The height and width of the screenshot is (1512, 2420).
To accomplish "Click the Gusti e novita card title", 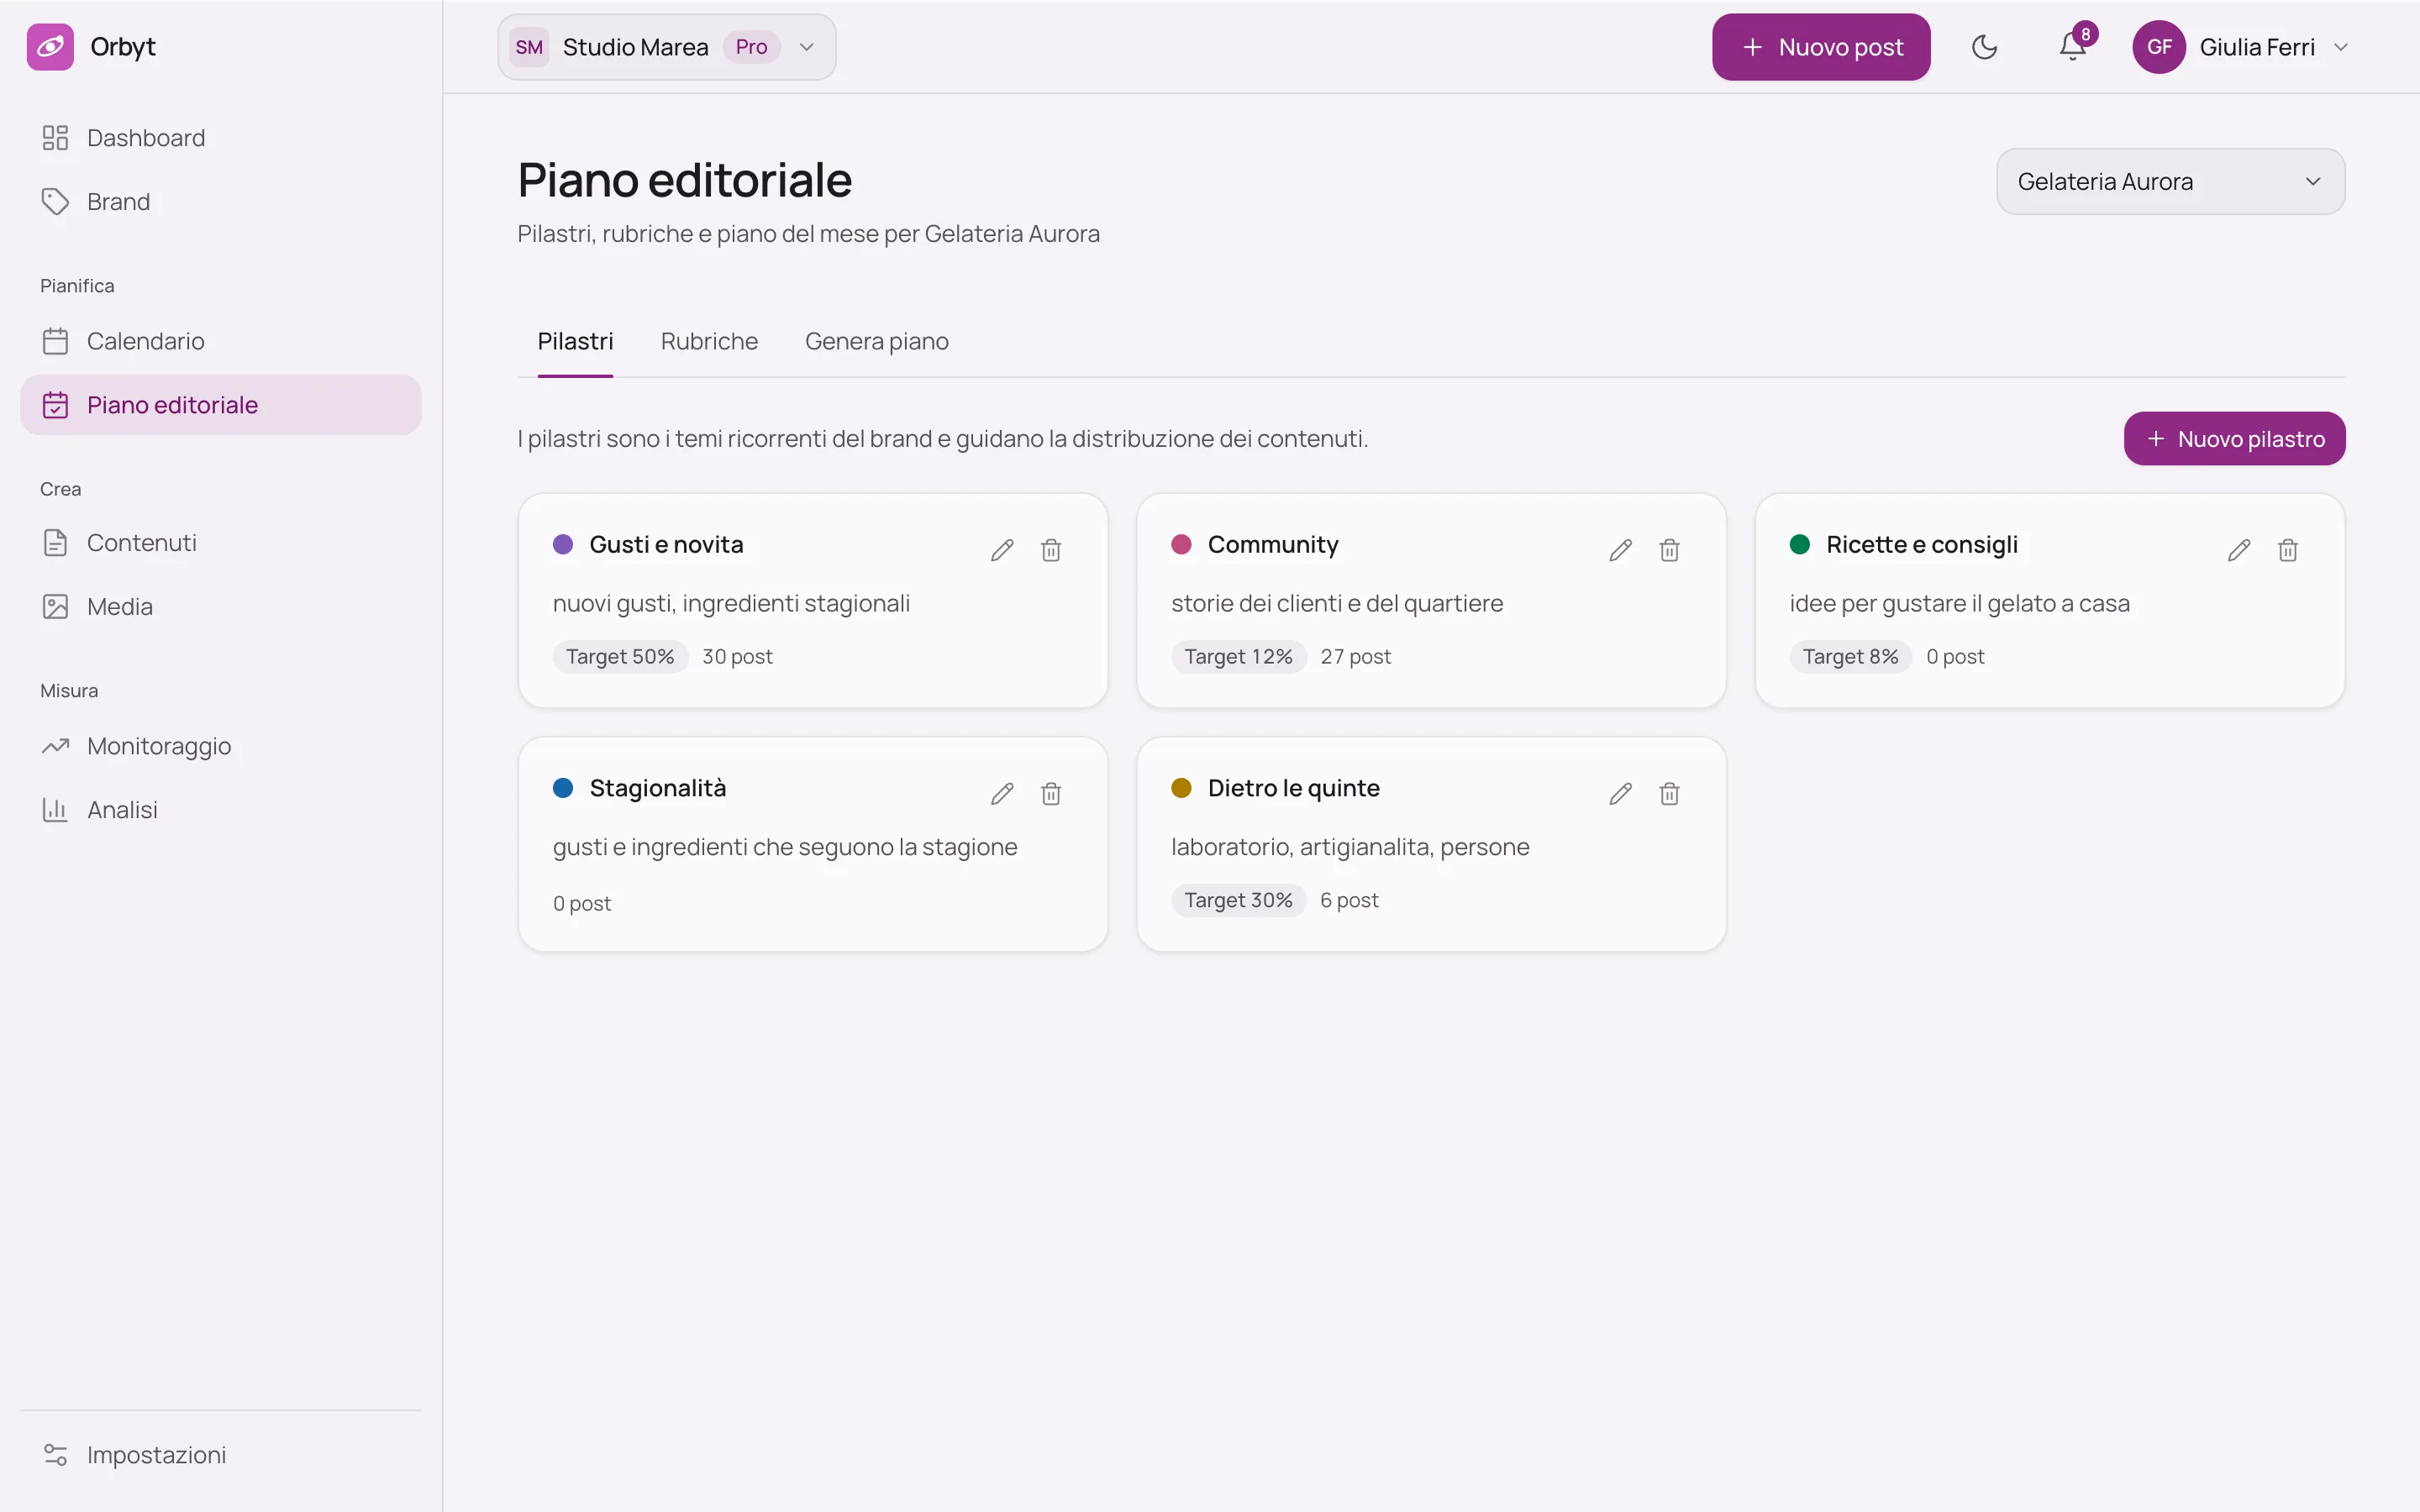I will pos(666,544).
